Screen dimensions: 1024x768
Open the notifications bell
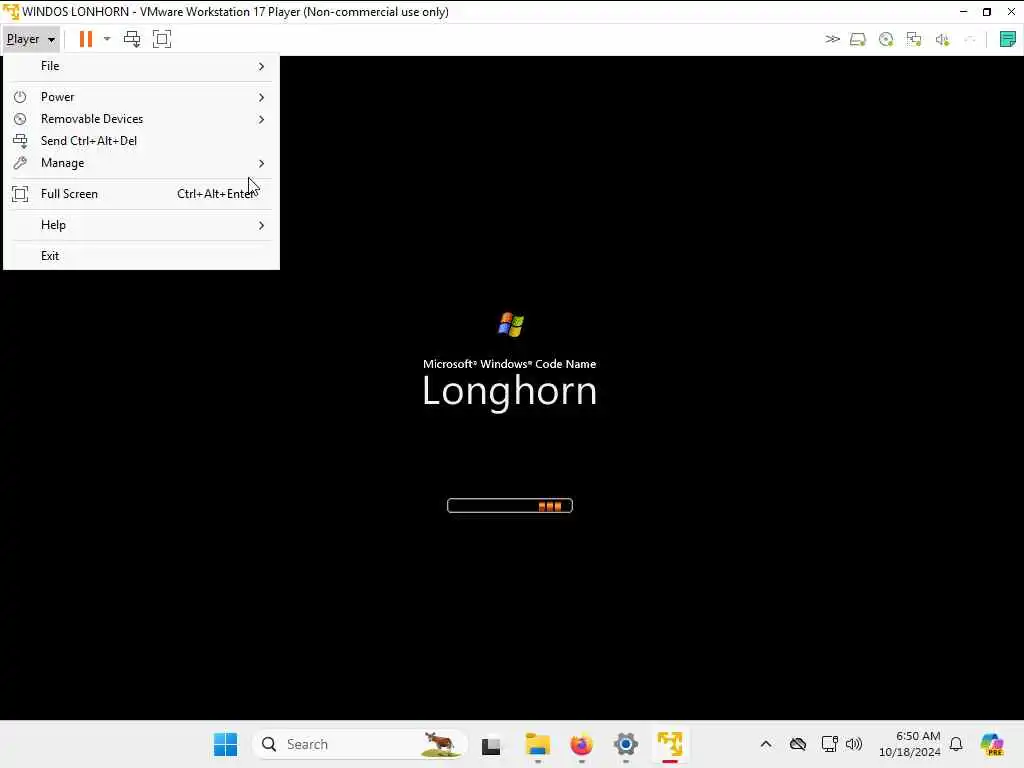[956, 744]
